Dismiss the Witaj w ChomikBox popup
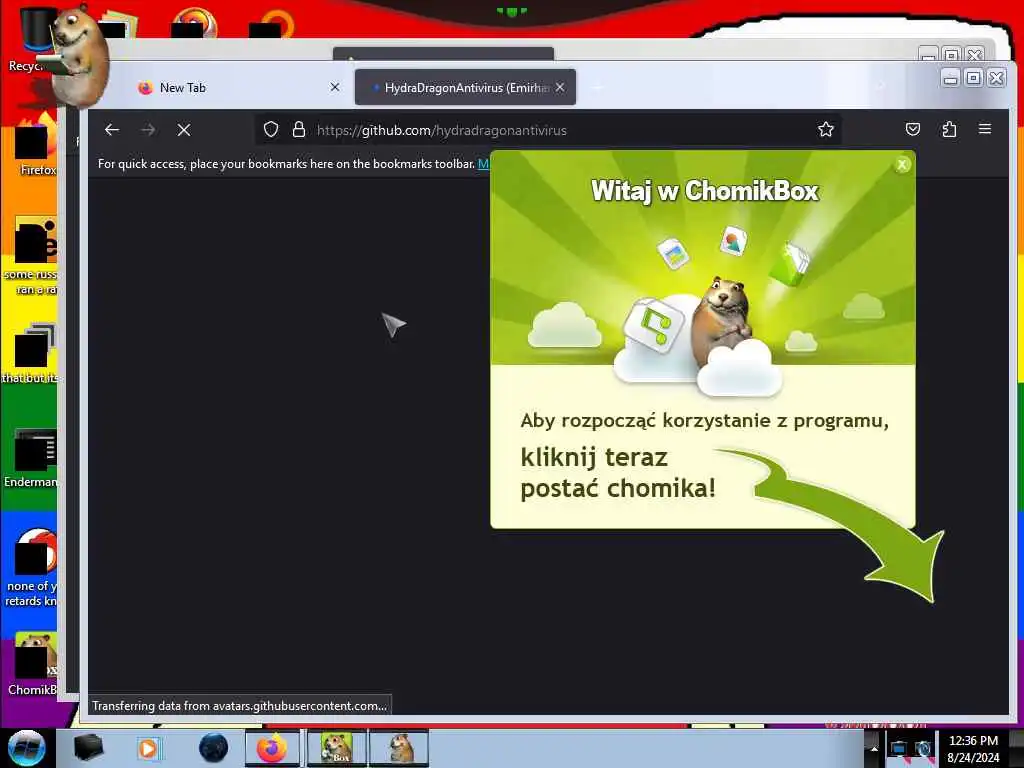This screenshot has width=1024, height=768. [x=902, y=165]
